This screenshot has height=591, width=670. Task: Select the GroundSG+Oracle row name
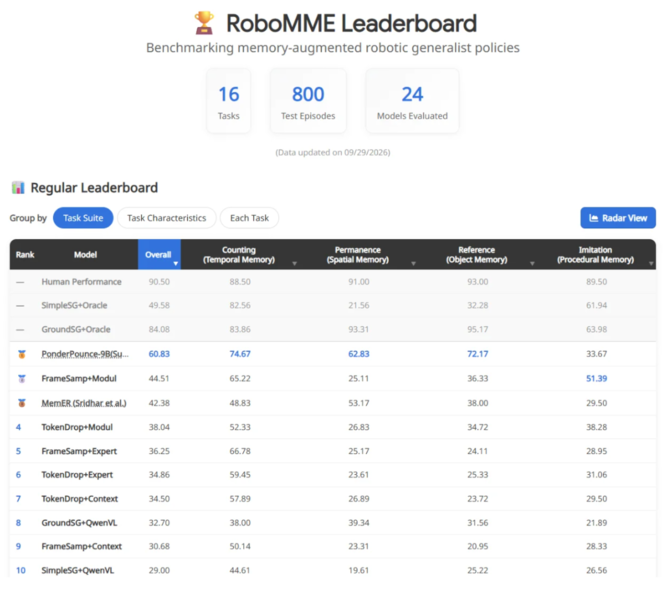point(76,329)
